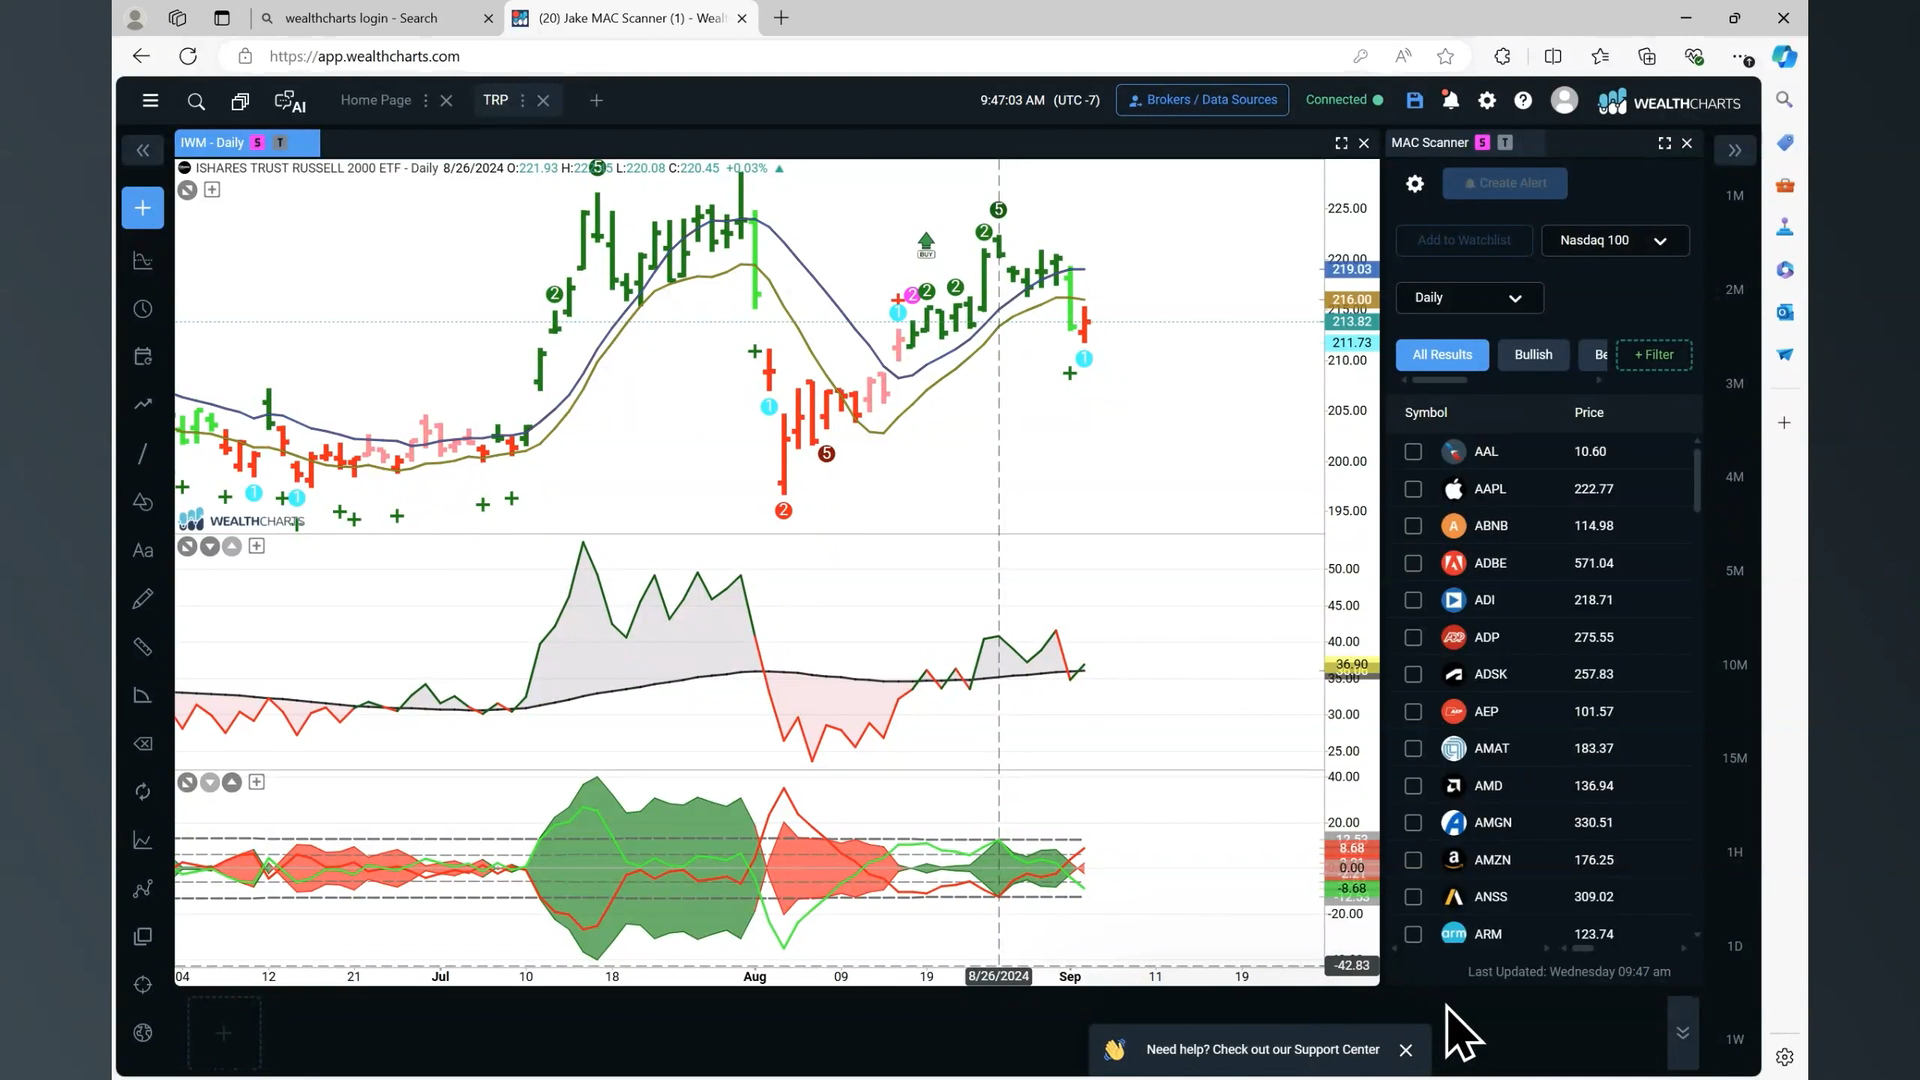Select the Bullish scanner tab
The height and width of the screenshot is (1080, 1920).
point(1533,355)
